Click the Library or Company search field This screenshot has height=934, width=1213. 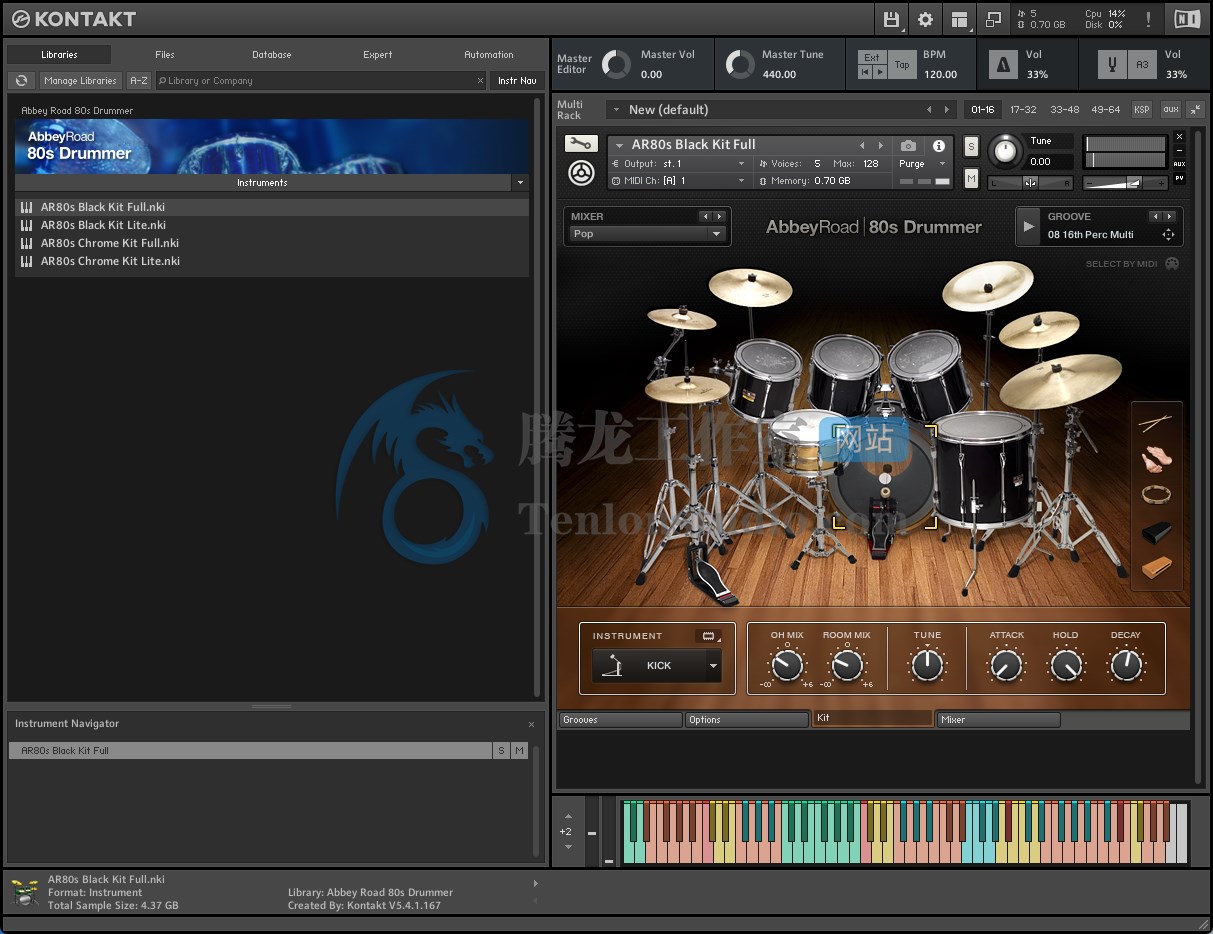click(320, 81)
